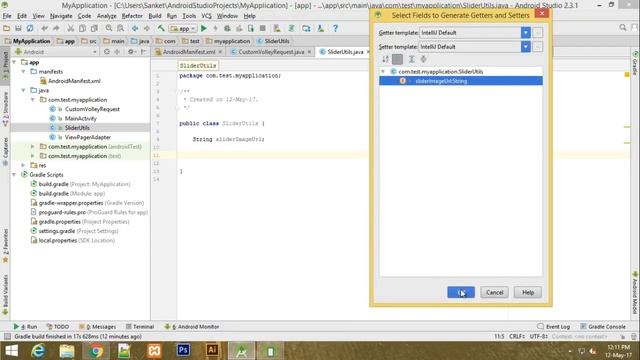Open the Android Monitor tool window

click(x=192, y=327)
